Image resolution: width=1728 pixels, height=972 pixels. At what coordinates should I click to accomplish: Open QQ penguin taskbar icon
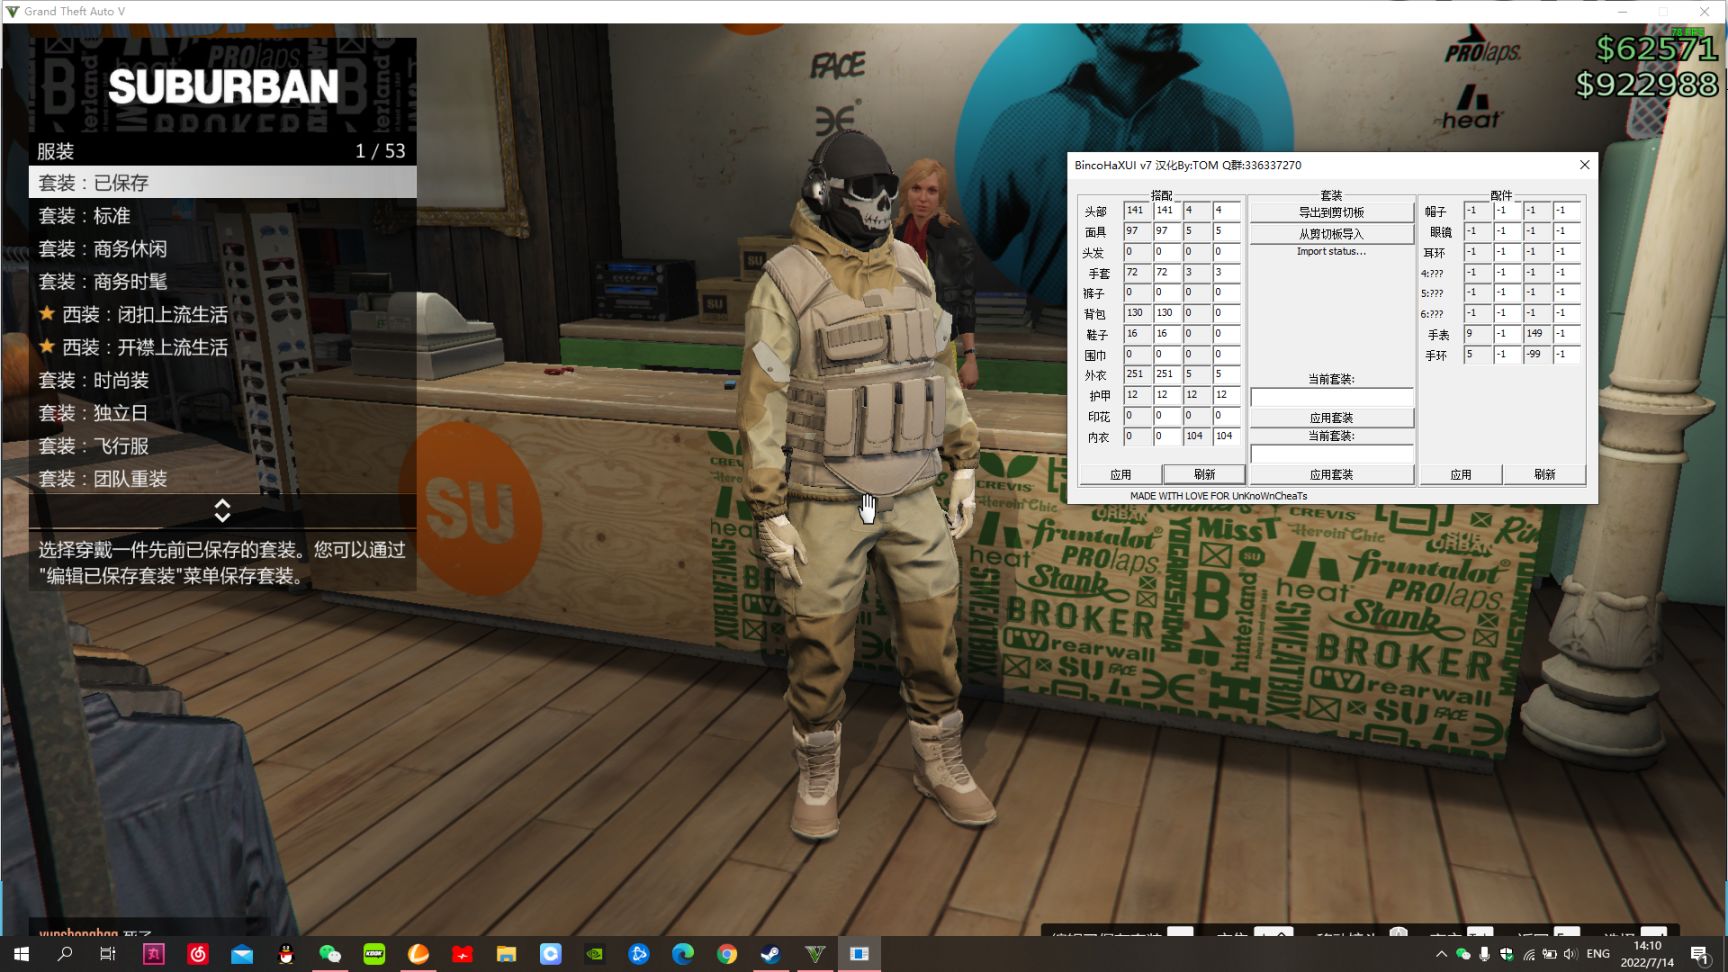coord(286,954)
